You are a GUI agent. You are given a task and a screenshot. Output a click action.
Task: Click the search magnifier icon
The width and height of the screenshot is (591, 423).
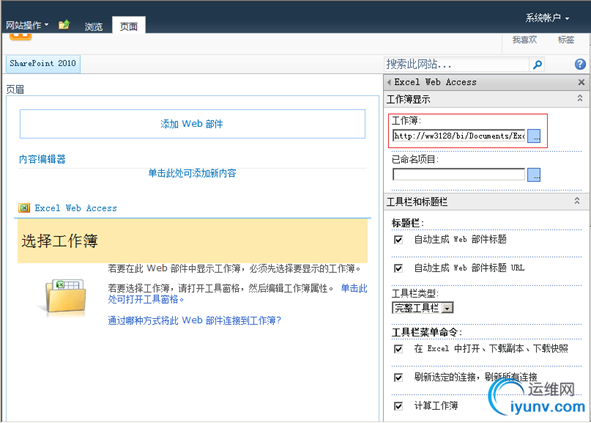pos(537,64)
